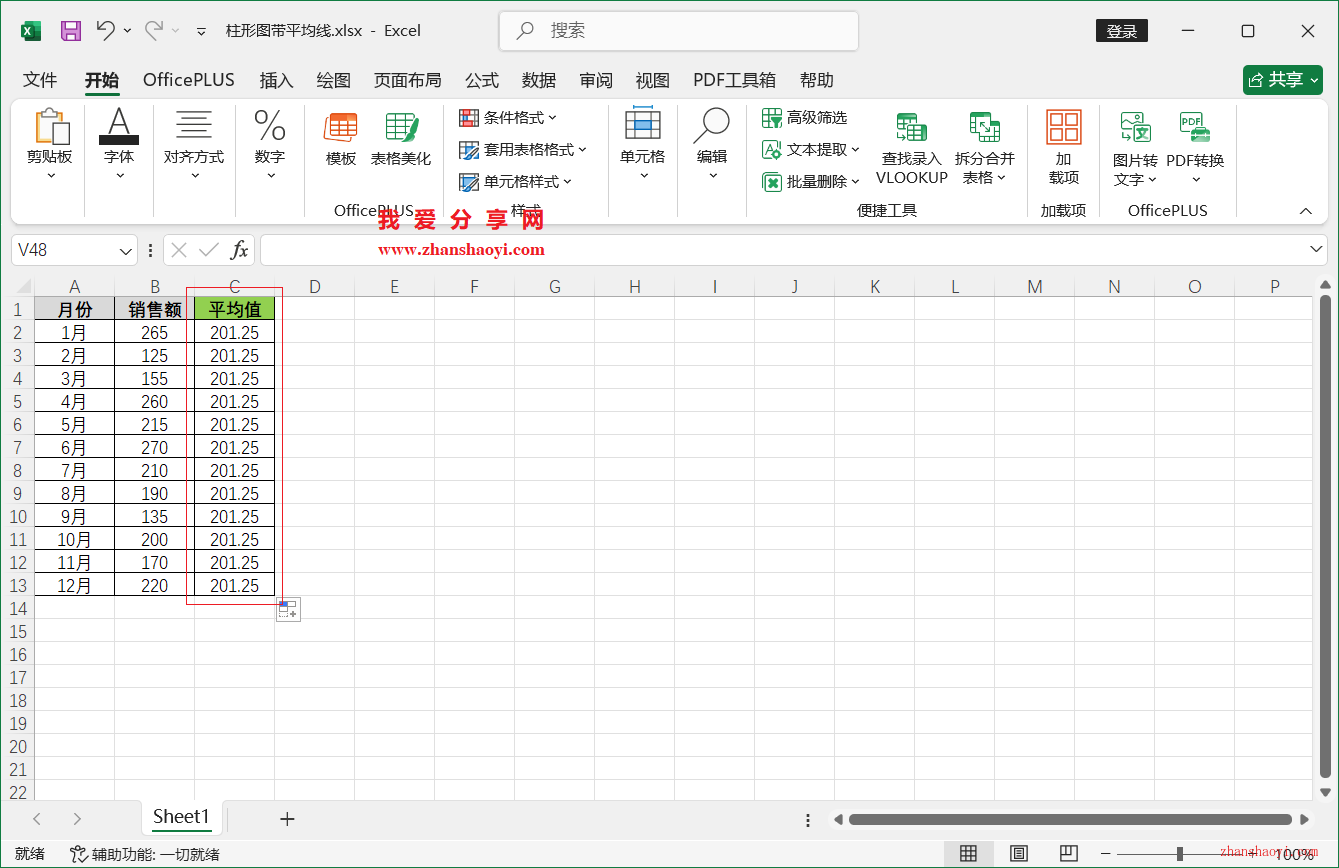The image size is (1339, 868).
Task: Click the Add-ins (加载项) icon
Action: (x=1064, y=147)
